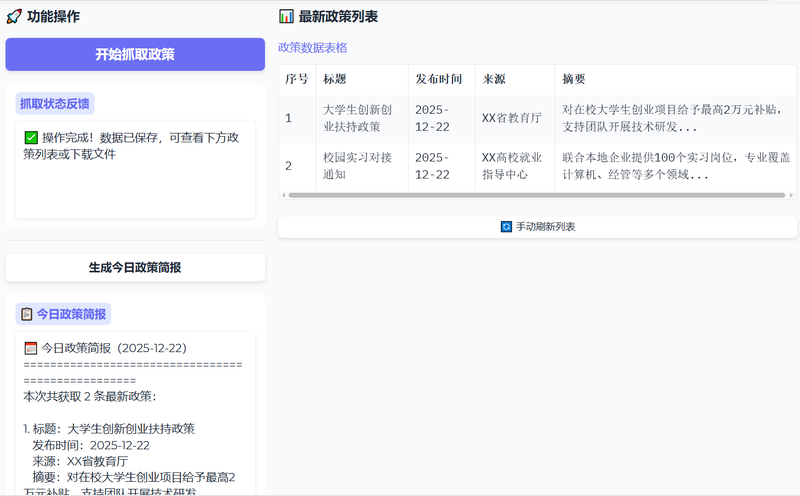Click the 发布时间 column header
This screenshot has width=800, height=496.
(x=439, y=79)
